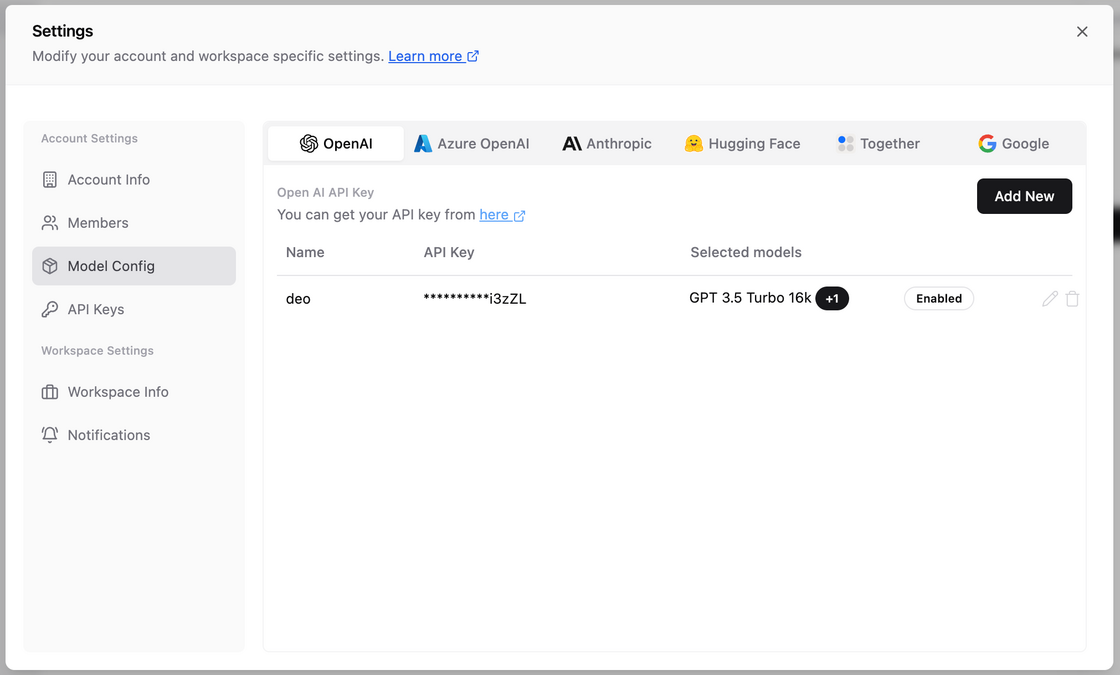Toggle the Enabled status badge for deo

tap(939, 299)
